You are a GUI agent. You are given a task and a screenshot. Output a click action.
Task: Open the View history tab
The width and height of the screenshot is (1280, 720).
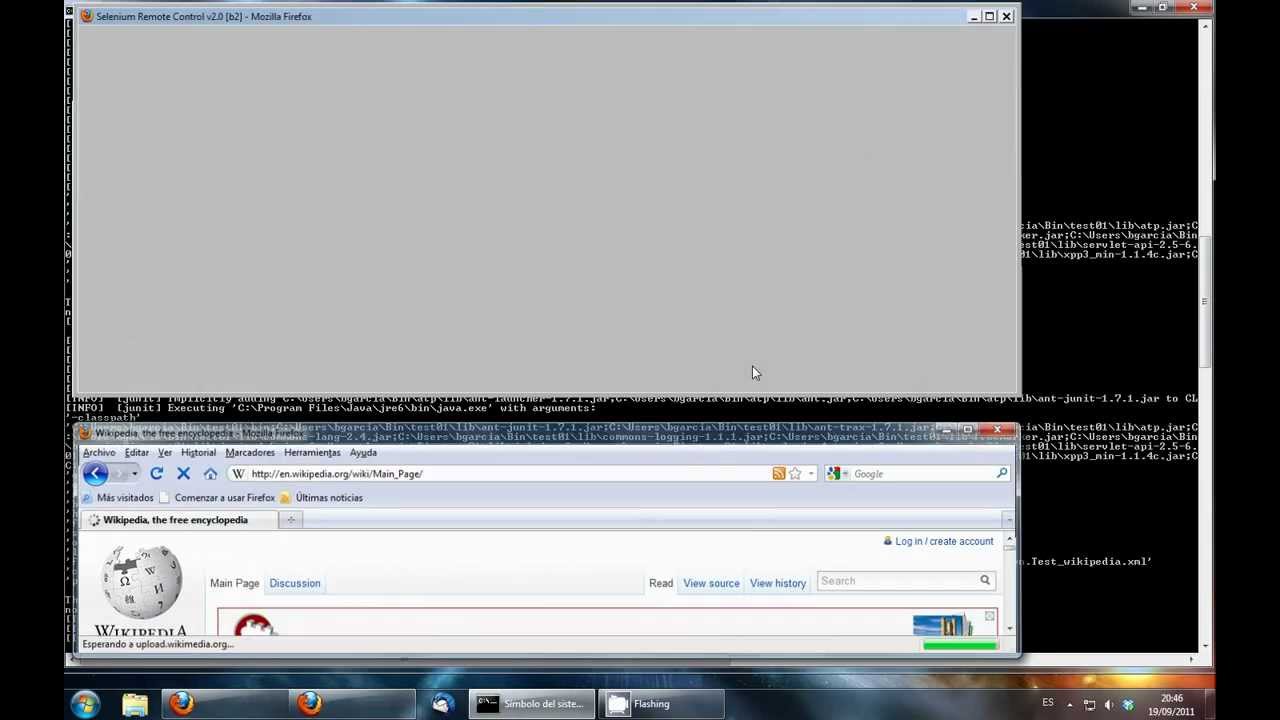point(778,583)
